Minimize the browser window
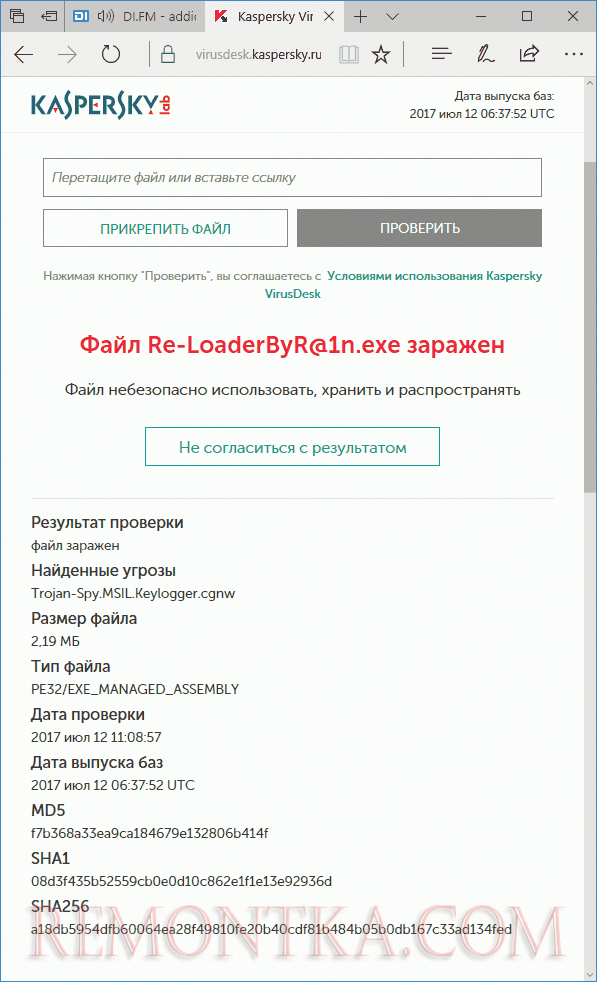This screenshot has height=982, width=597. [x=481, y=16]
